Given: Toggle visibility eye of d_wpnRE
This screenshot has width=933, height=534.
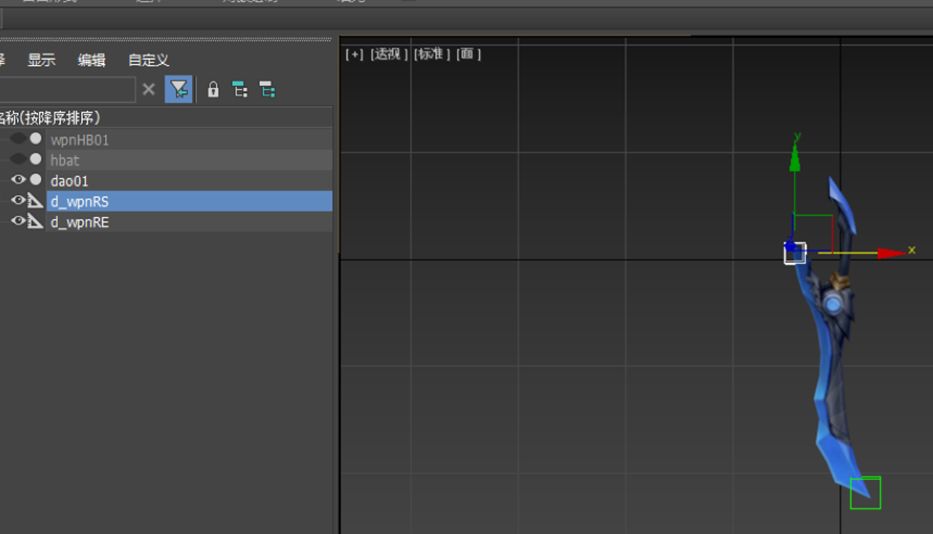Looking at the screenshot, I should tap(18, 220).
